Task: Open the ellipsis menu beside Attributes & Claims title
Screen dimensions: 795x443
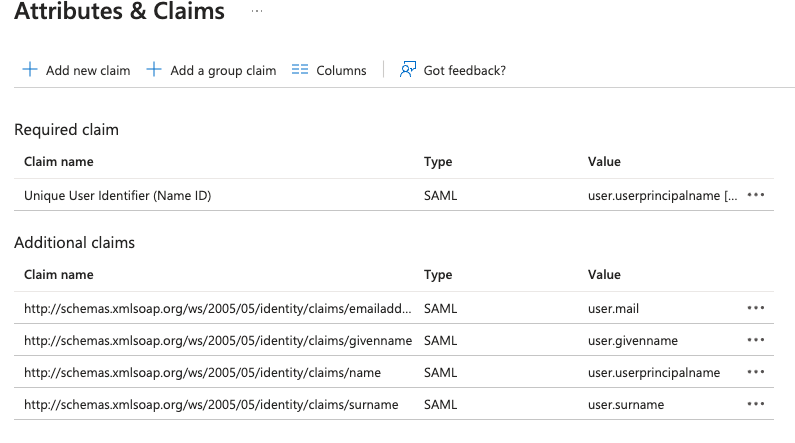Action: (x=257, y=11)
